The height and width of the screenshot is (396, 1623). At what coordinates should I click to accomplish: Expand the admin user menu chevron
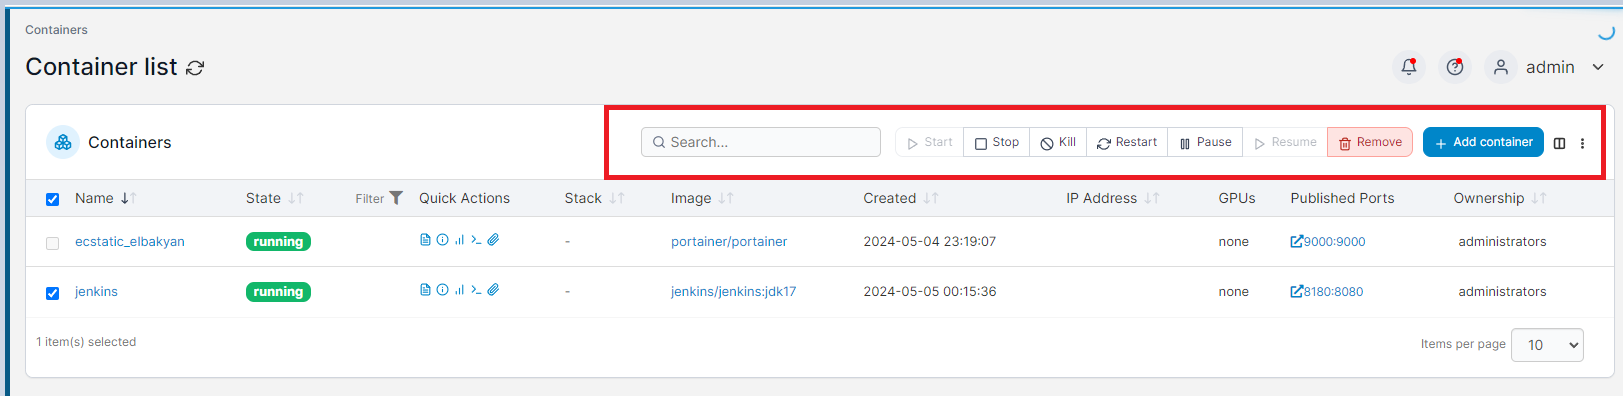click(1598, 67)
